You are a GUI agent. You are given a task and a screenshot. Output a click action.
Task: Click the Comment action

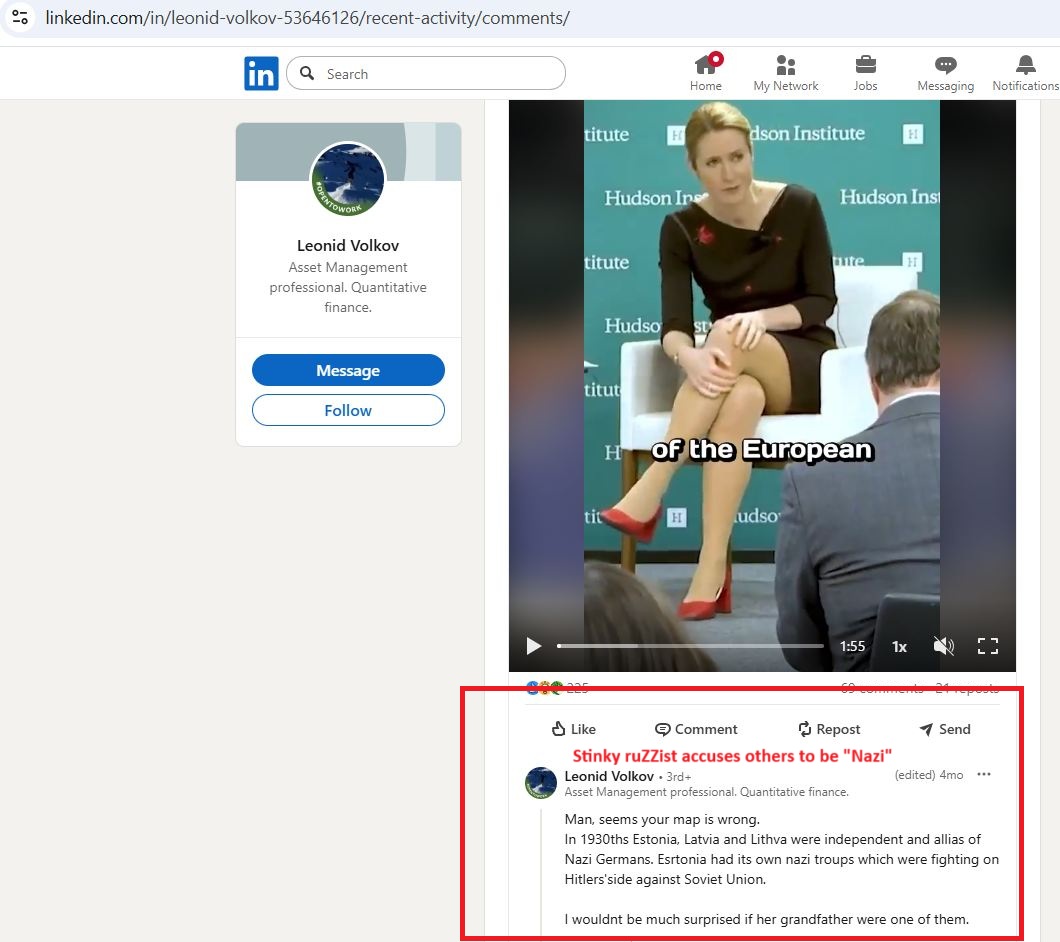696,729
